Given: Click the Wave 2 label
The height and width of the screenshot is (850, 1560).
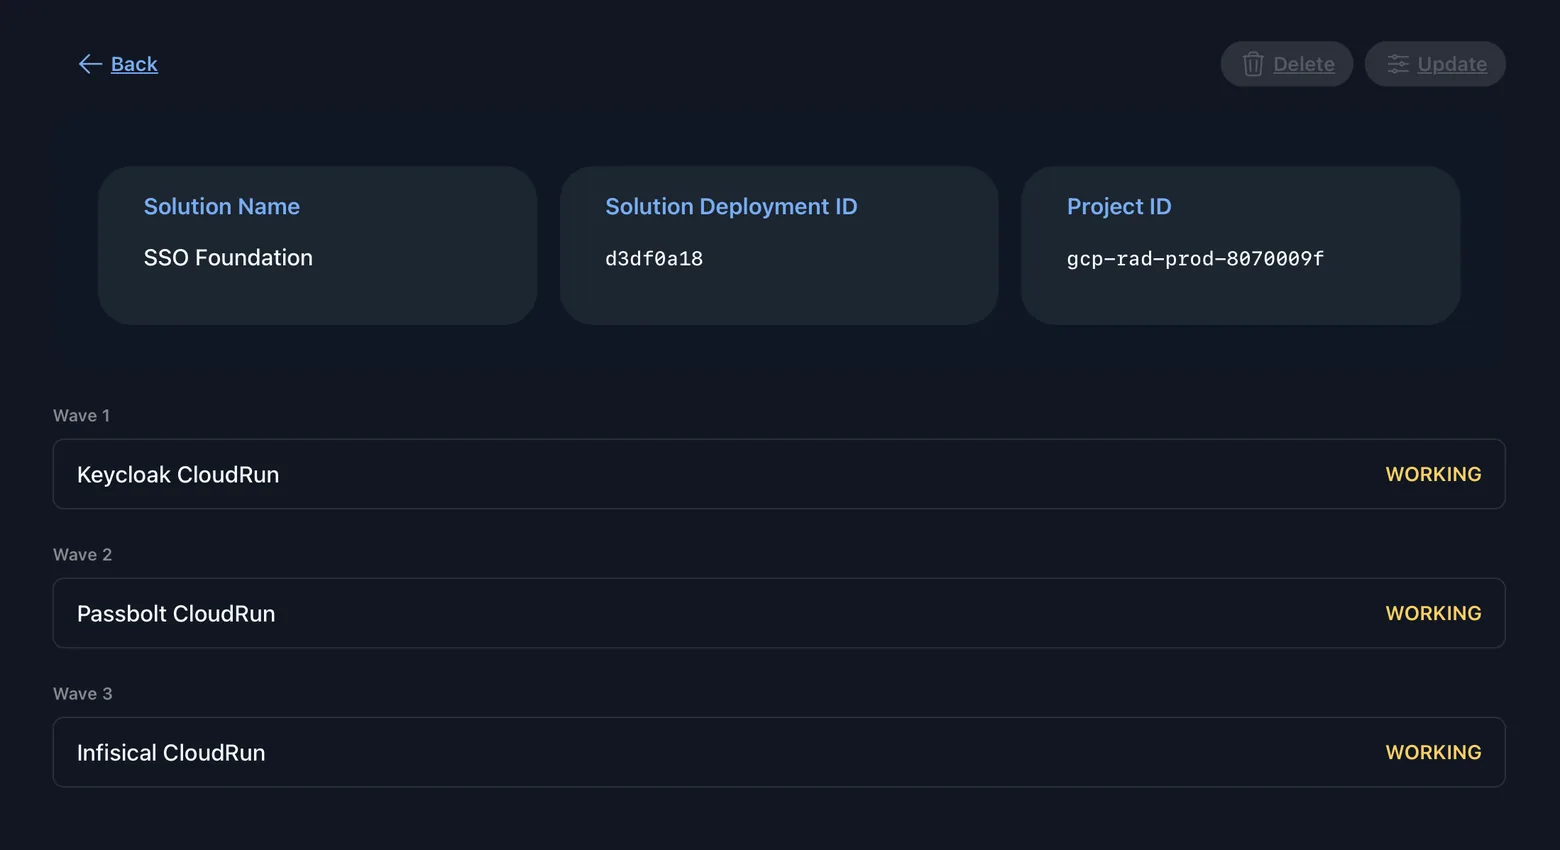Looking at the screenshot, I should point(83,554).
